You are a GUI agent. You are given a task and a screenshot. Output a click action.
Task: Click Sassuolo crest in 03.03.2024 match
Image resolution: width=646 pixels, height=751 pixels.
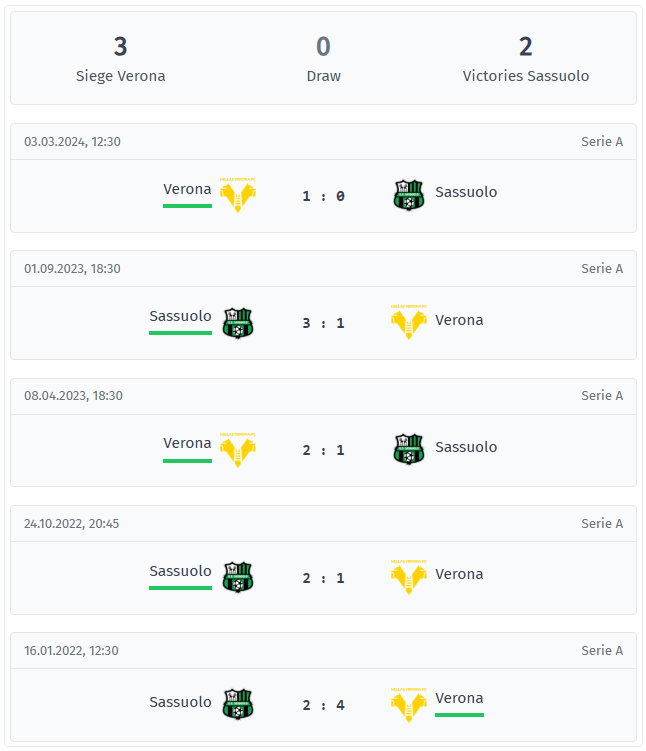tap(408, 195)
